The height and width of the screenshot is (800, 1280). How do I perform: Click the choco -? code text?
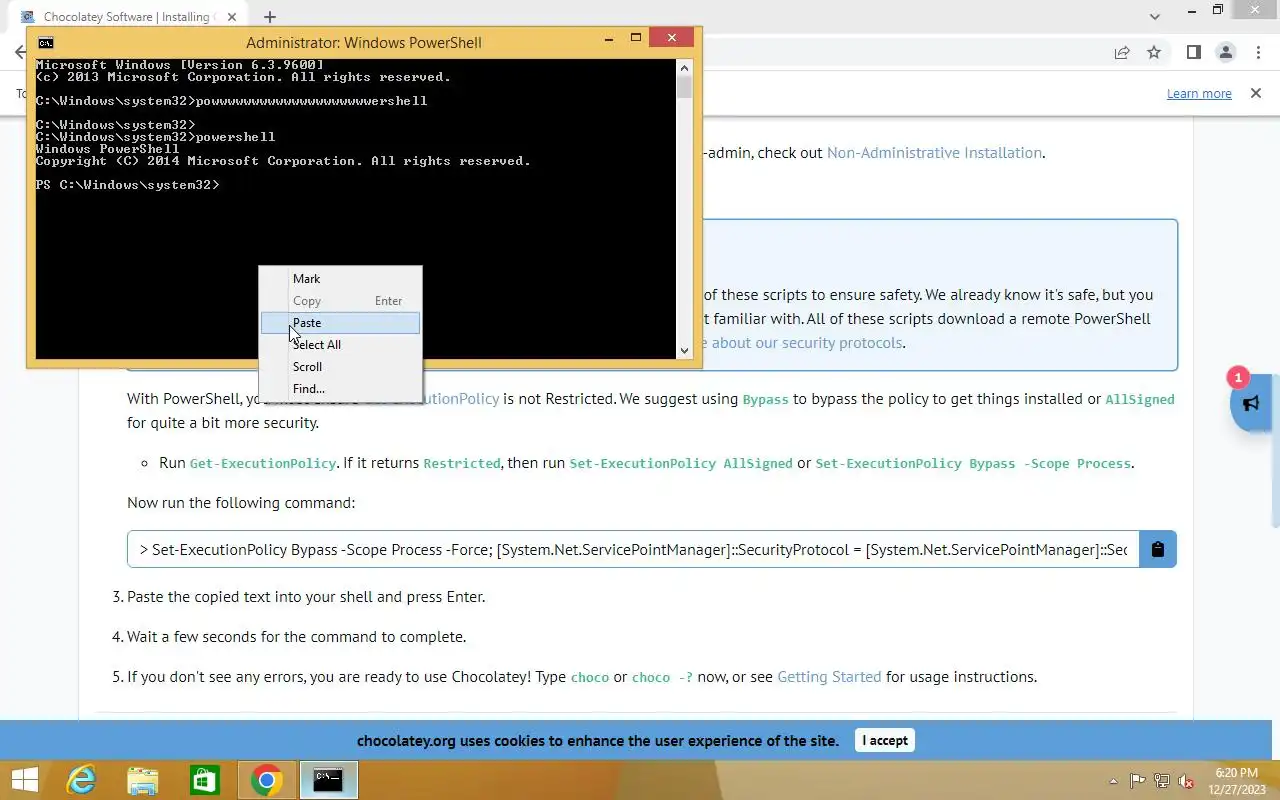pyautogui.click(x=662, y=677)
